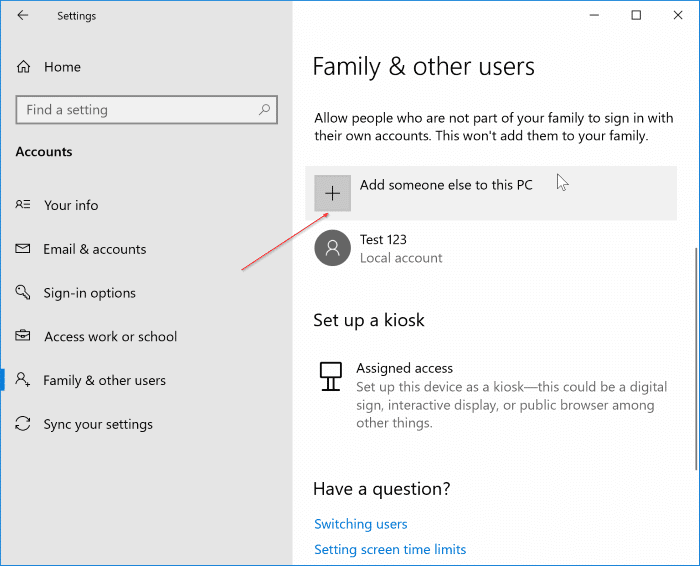Viewport: 700px width, 566px height.
Task: Click the vertical scrollbar on the right
Action: (x=696, y=359)
